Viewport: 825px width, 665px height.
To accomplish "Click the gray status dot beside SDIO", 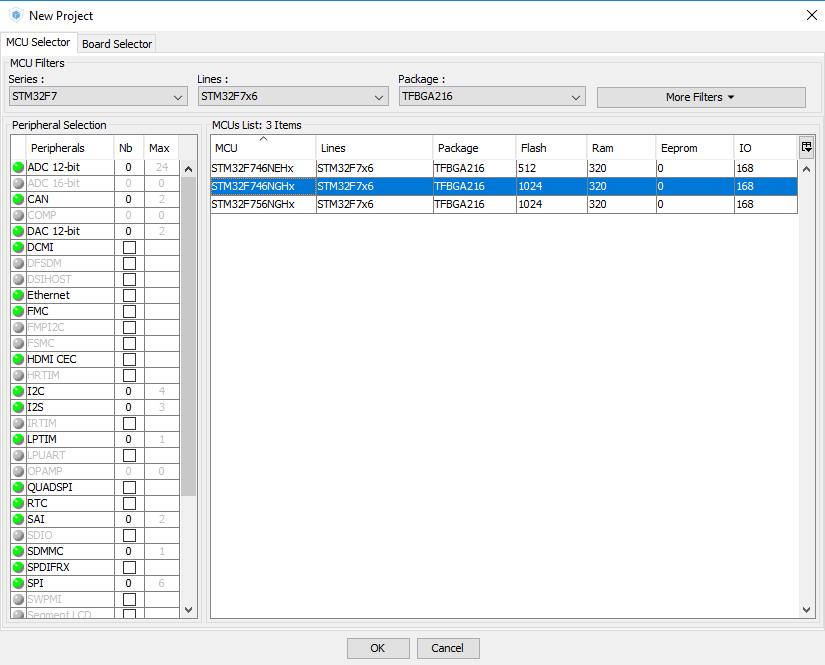I will coord(18,535).
